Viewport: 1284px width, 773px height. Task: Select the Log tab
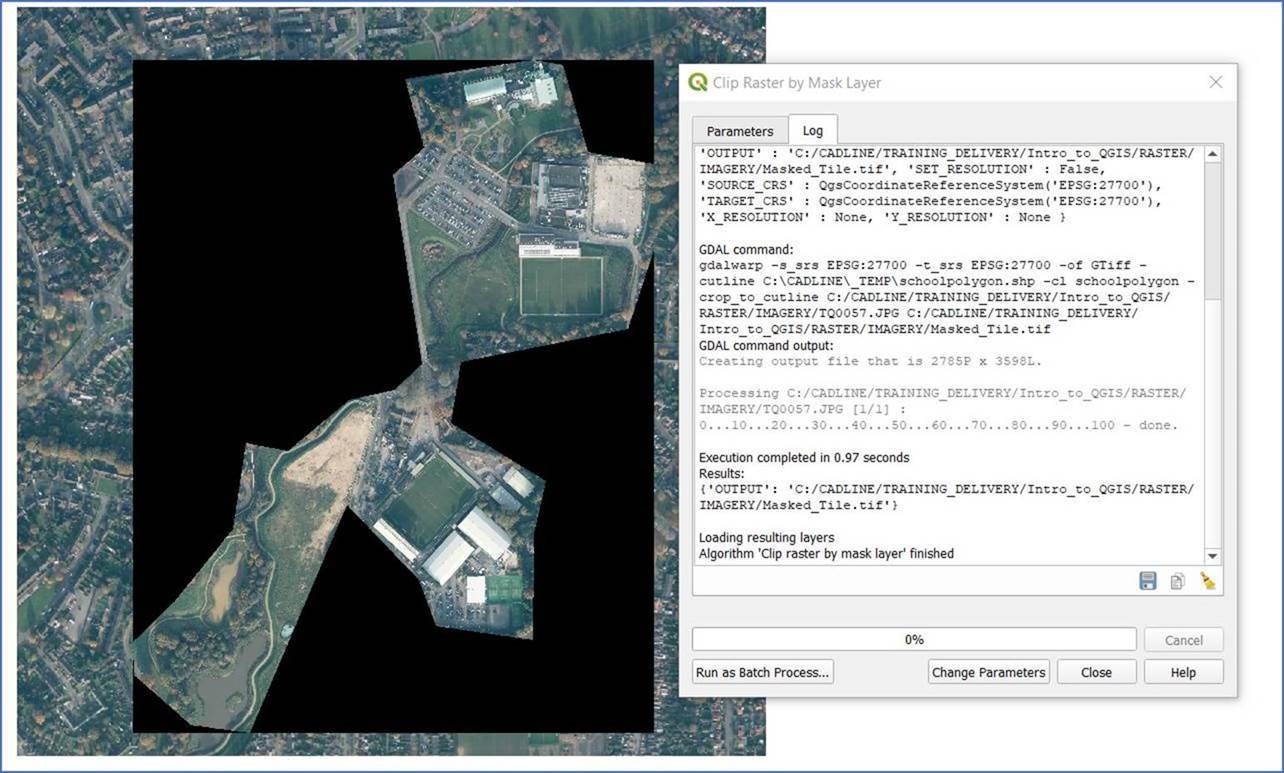813,130
